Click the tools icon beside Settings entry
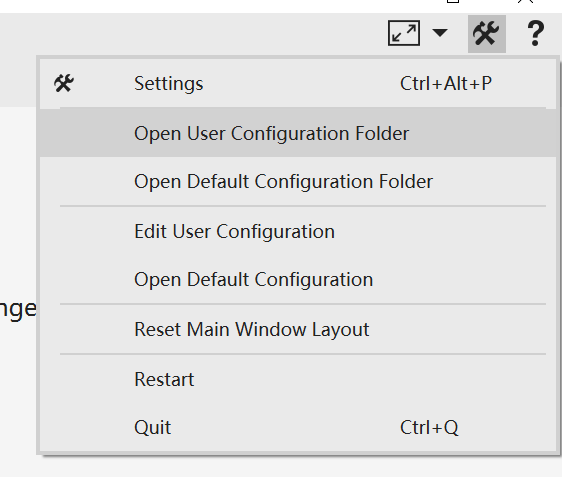 (64, 84)
